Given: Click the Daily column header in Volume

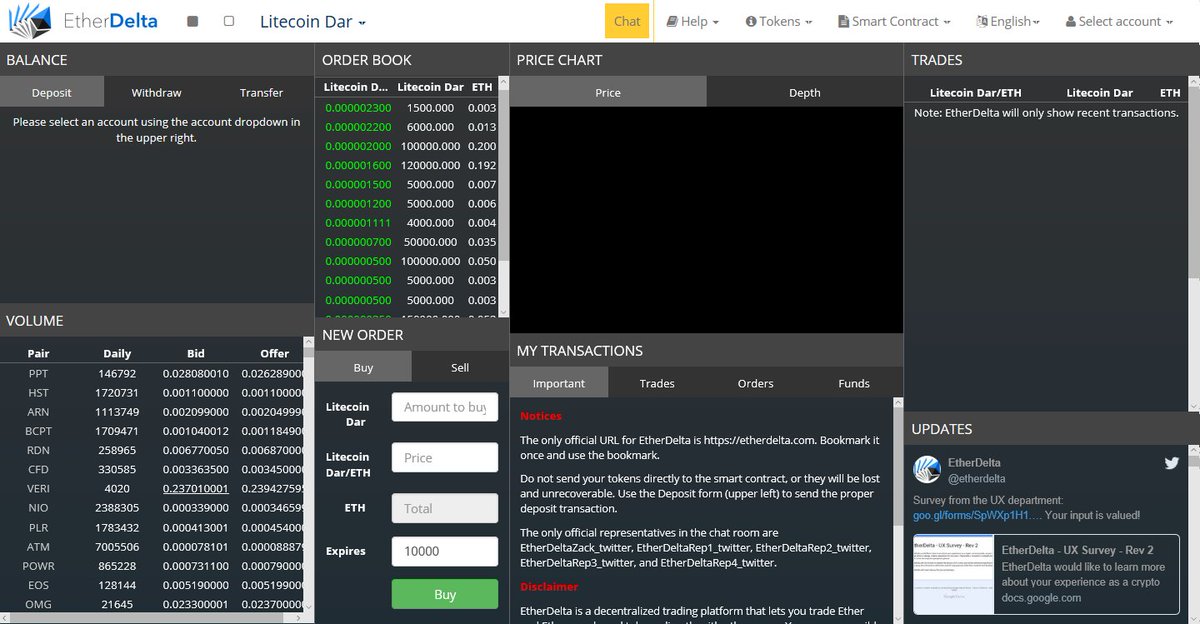Looking at the screenshot, I should (x=117, y=353).
